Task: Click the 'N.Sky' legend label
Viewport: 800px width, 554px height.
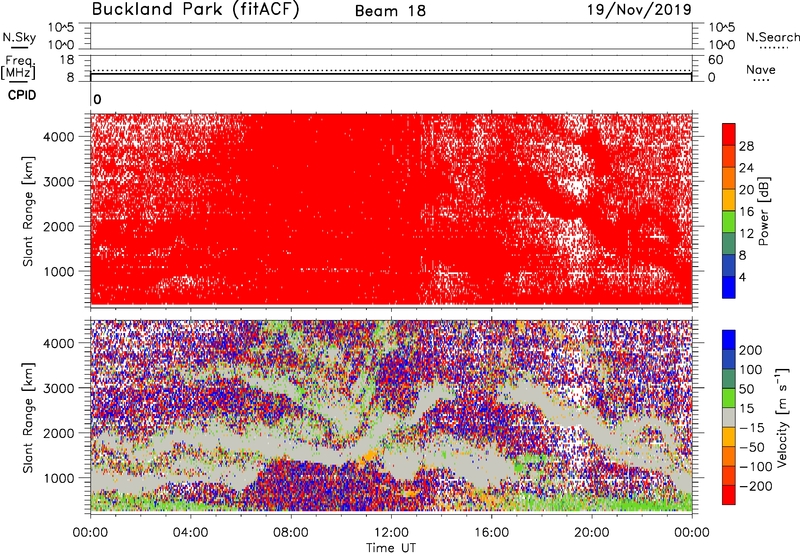Action: click(19, 38)
